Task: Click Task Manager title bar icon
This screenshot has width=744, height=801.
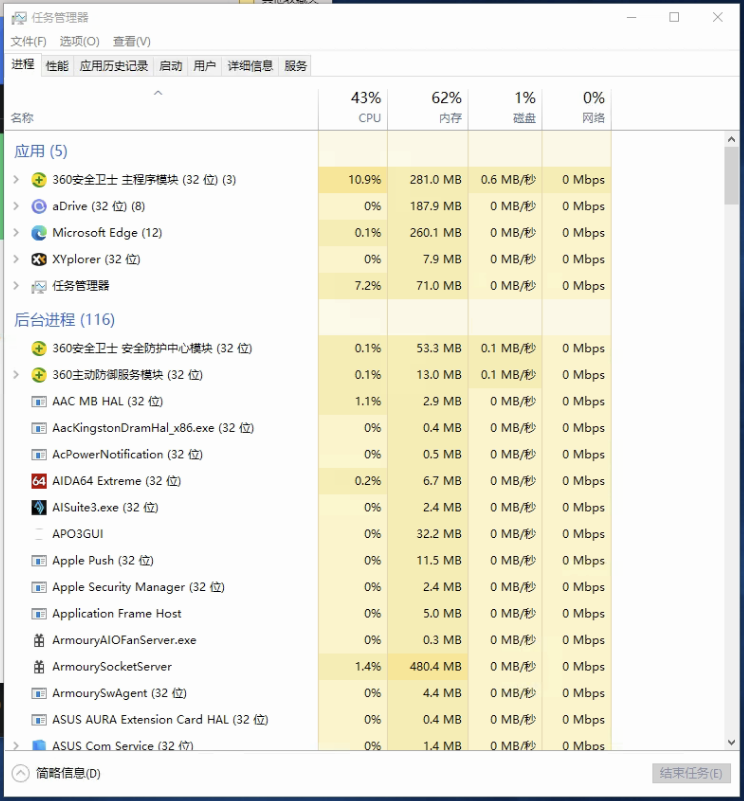Action: click(19, 18)
